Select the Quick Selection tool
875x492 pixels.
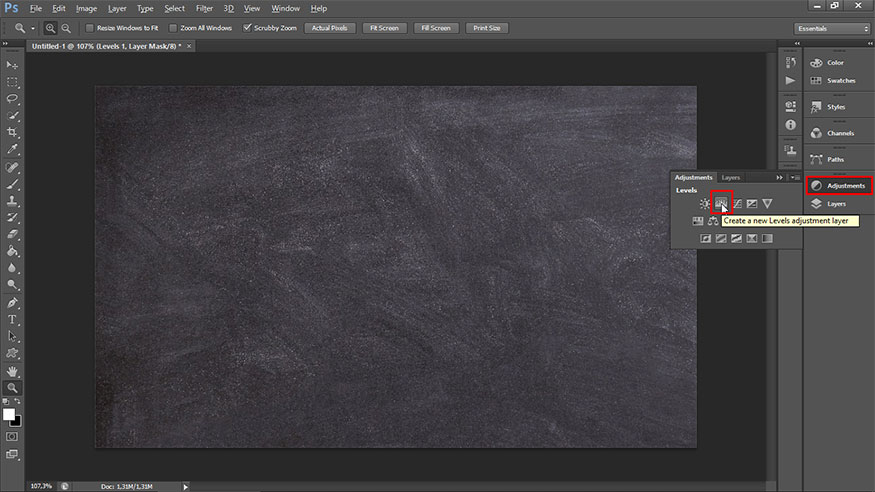tap(12, 115)
